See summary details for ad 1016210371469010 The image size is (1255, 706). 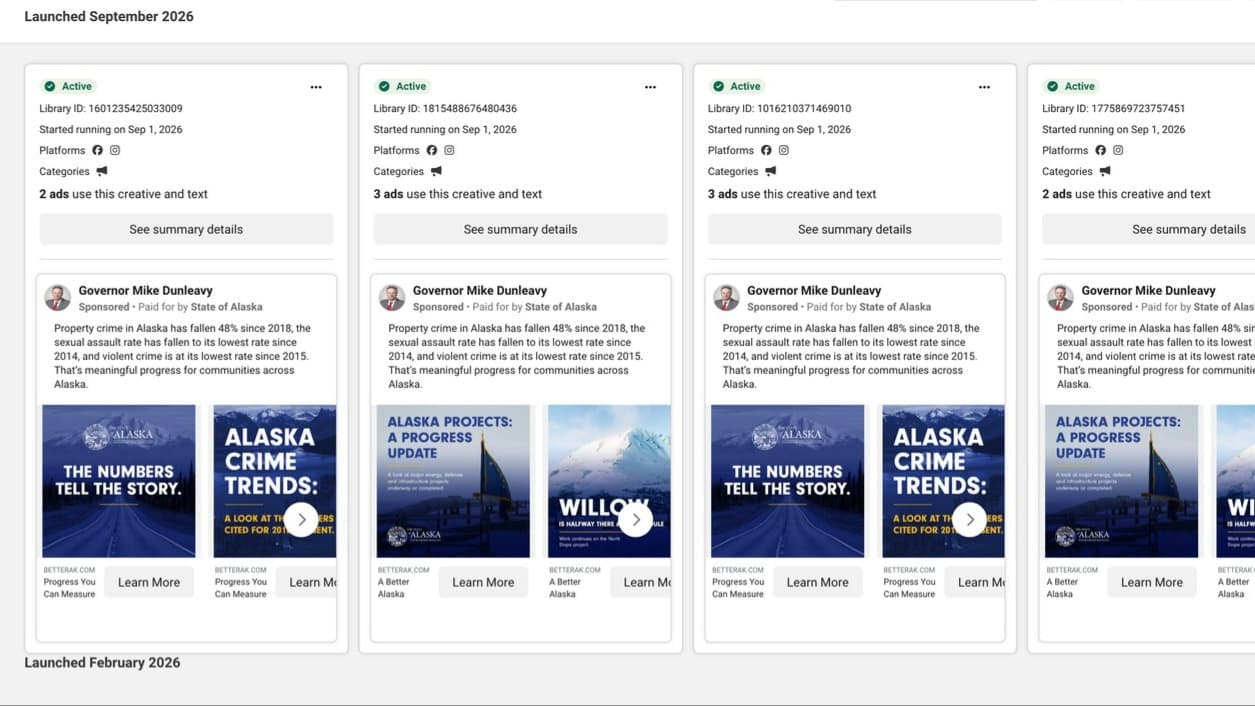point(854,229)
